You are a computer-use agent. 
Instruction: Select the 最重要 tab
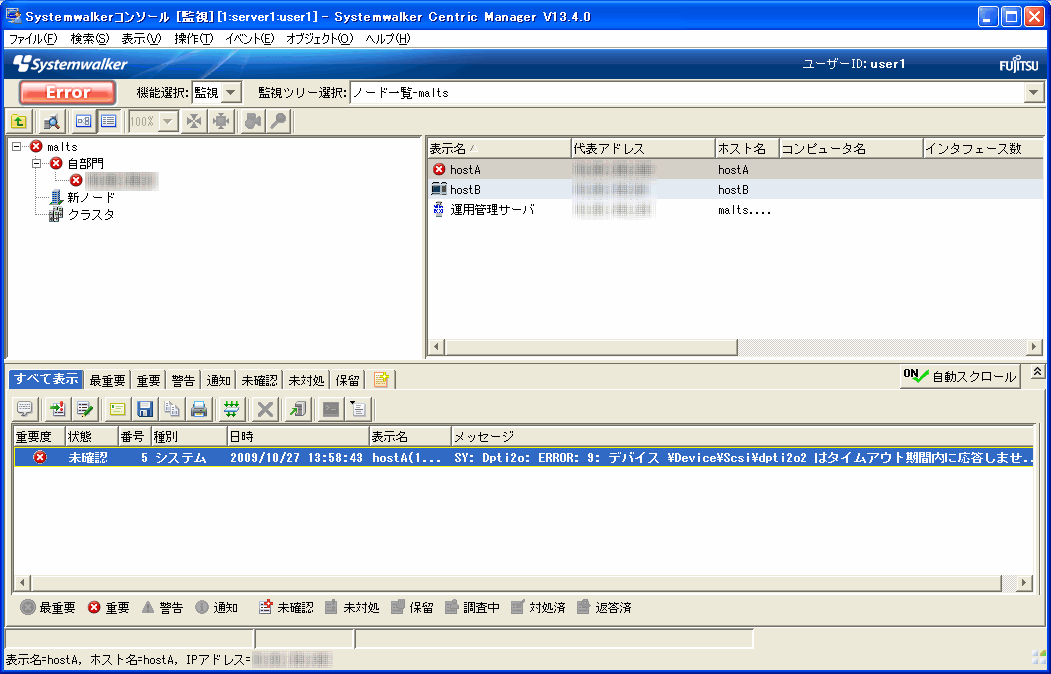point(107,381)
